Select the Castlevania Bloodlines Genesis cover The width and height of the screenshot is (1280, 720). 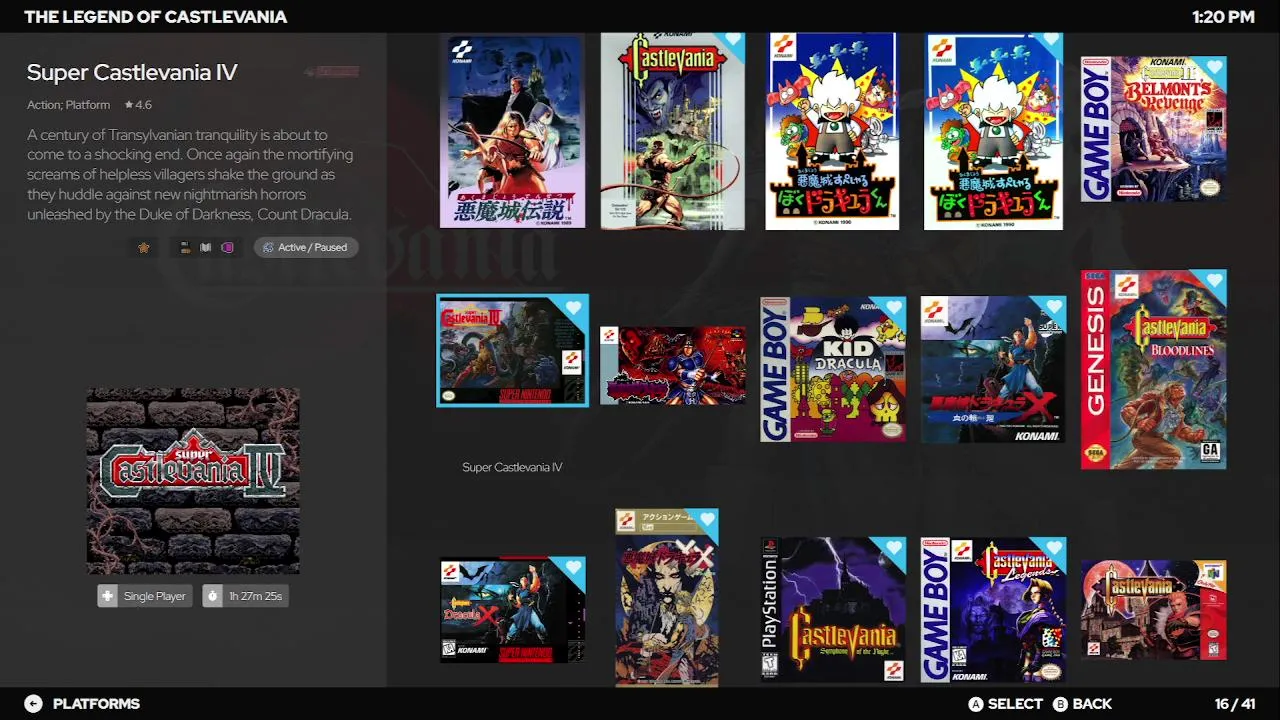click(x=1153, y=369)
